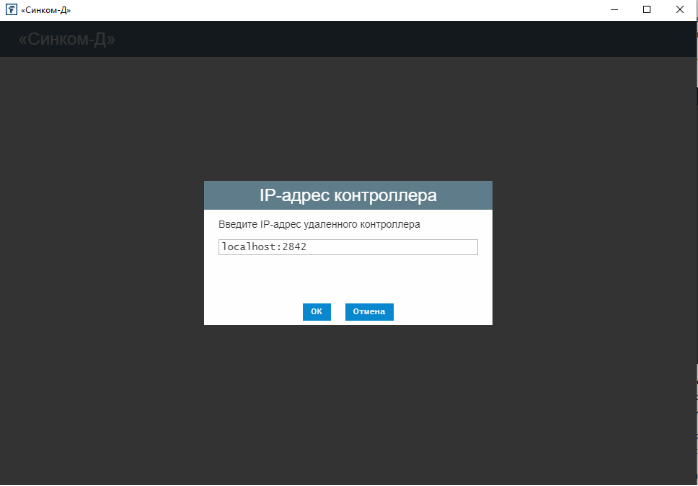Maximize the Синком-Д window
This screenshot has width=698, height=486.
(x=647, y=9)
